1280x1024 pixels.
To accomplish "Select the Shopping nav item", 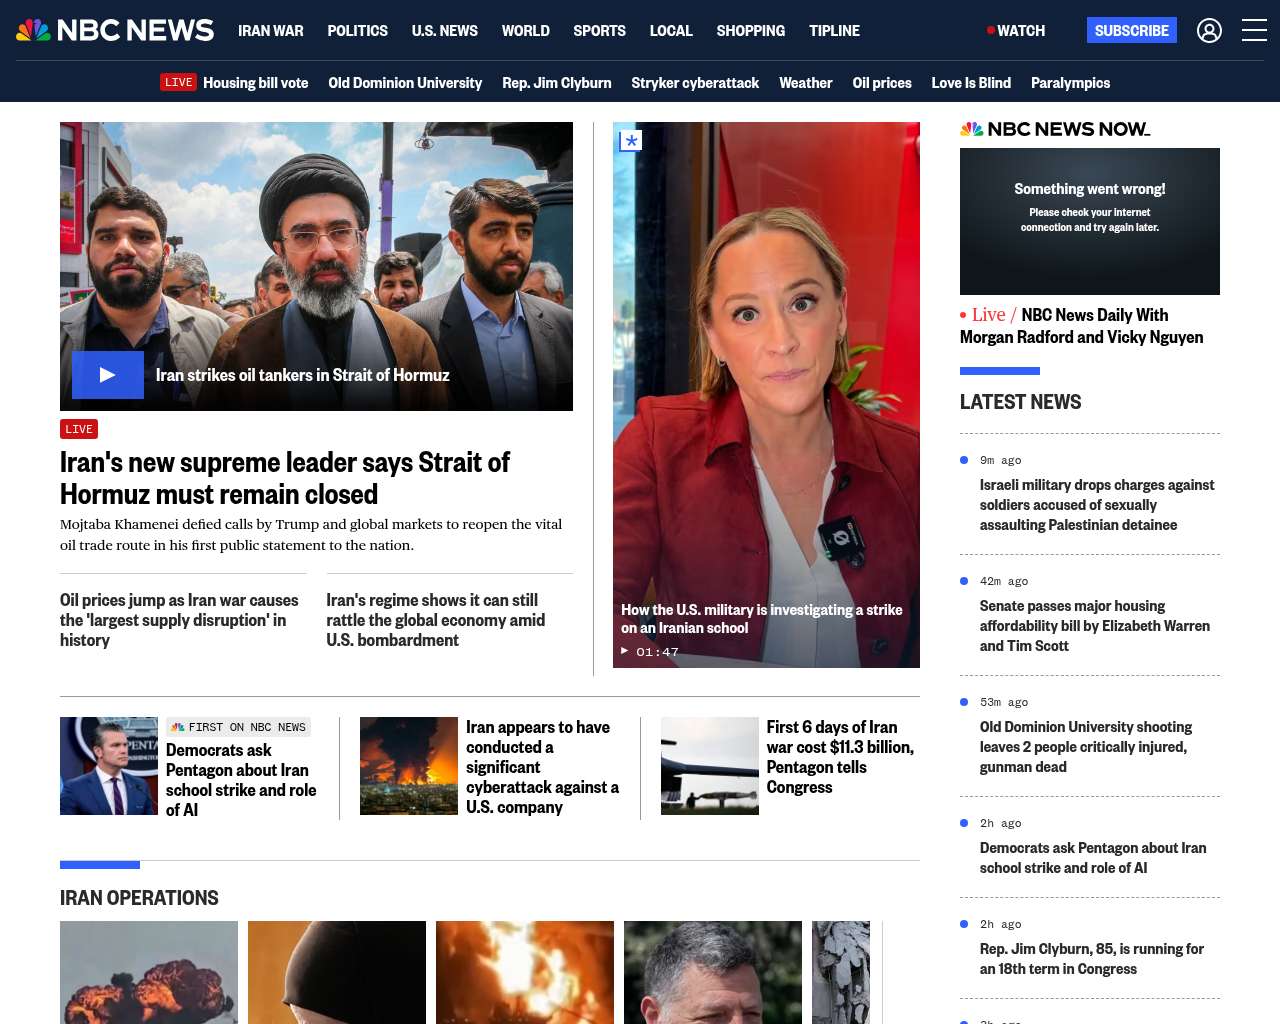I will click(x=750, y=31).
